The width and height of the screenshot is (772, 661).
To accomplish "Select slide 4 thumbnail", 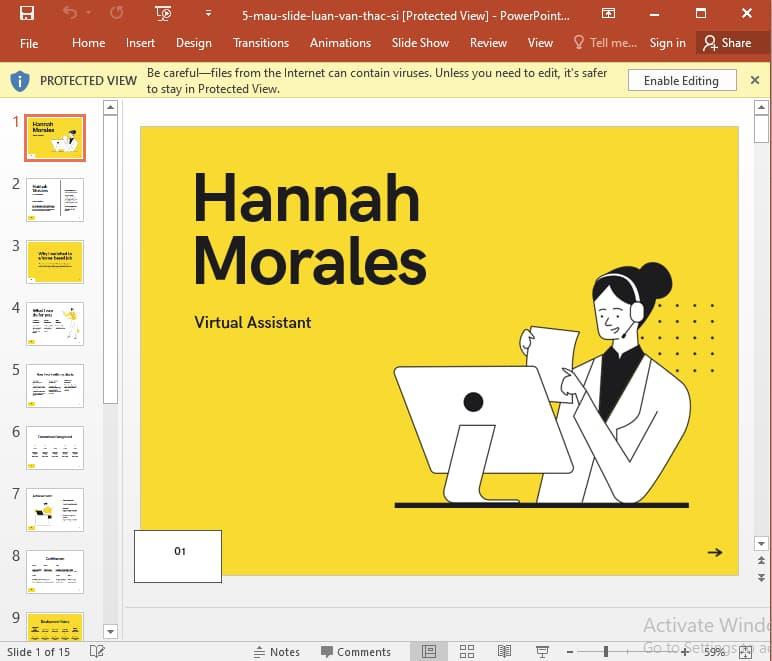I will [x=55, y=324].
